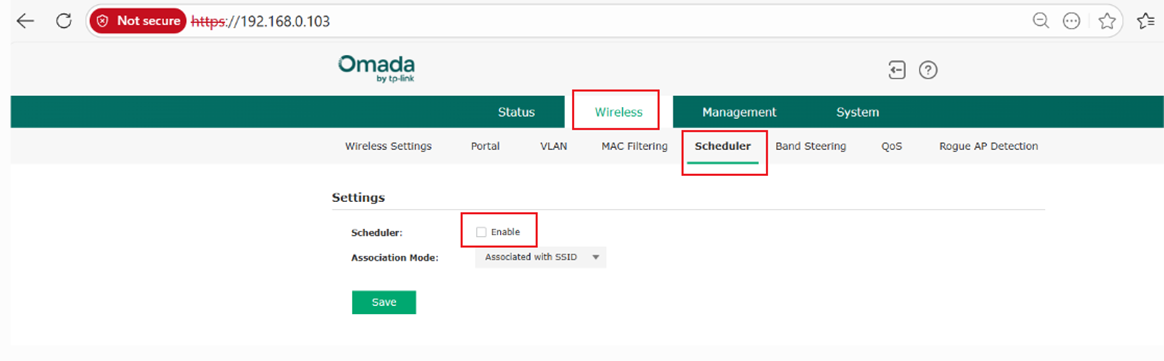Click the address bar URL 192.168.0.103
The image size is (1164, 361).
[x=261, y=22]
